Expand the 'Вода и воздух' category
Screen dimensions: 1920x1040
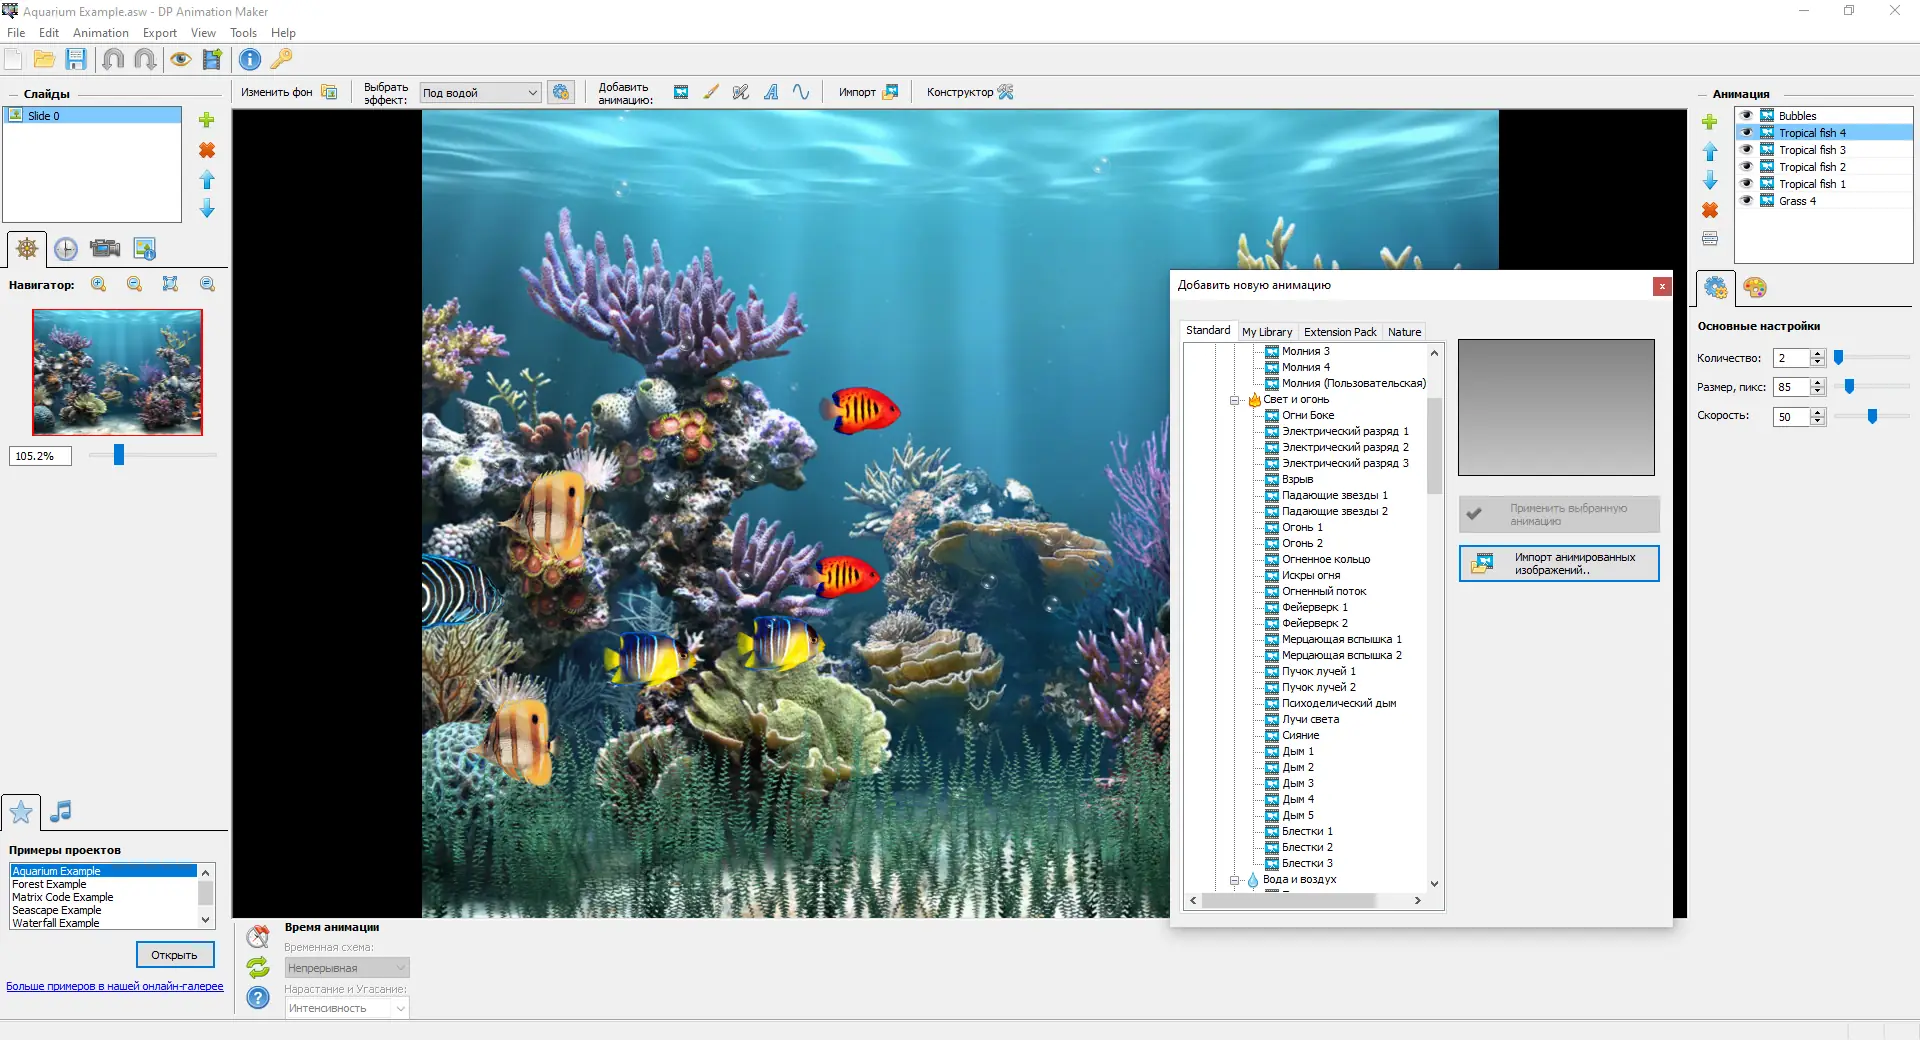pos(1236,880)
